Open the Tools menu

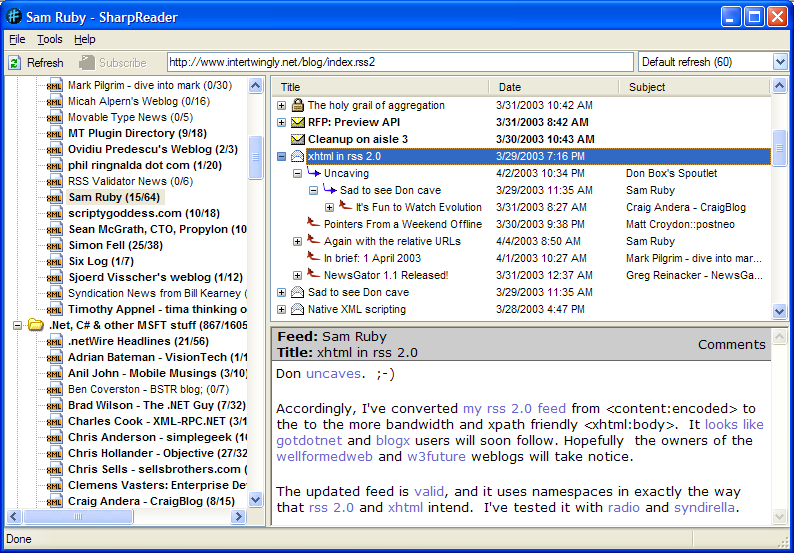pos(50,39)
